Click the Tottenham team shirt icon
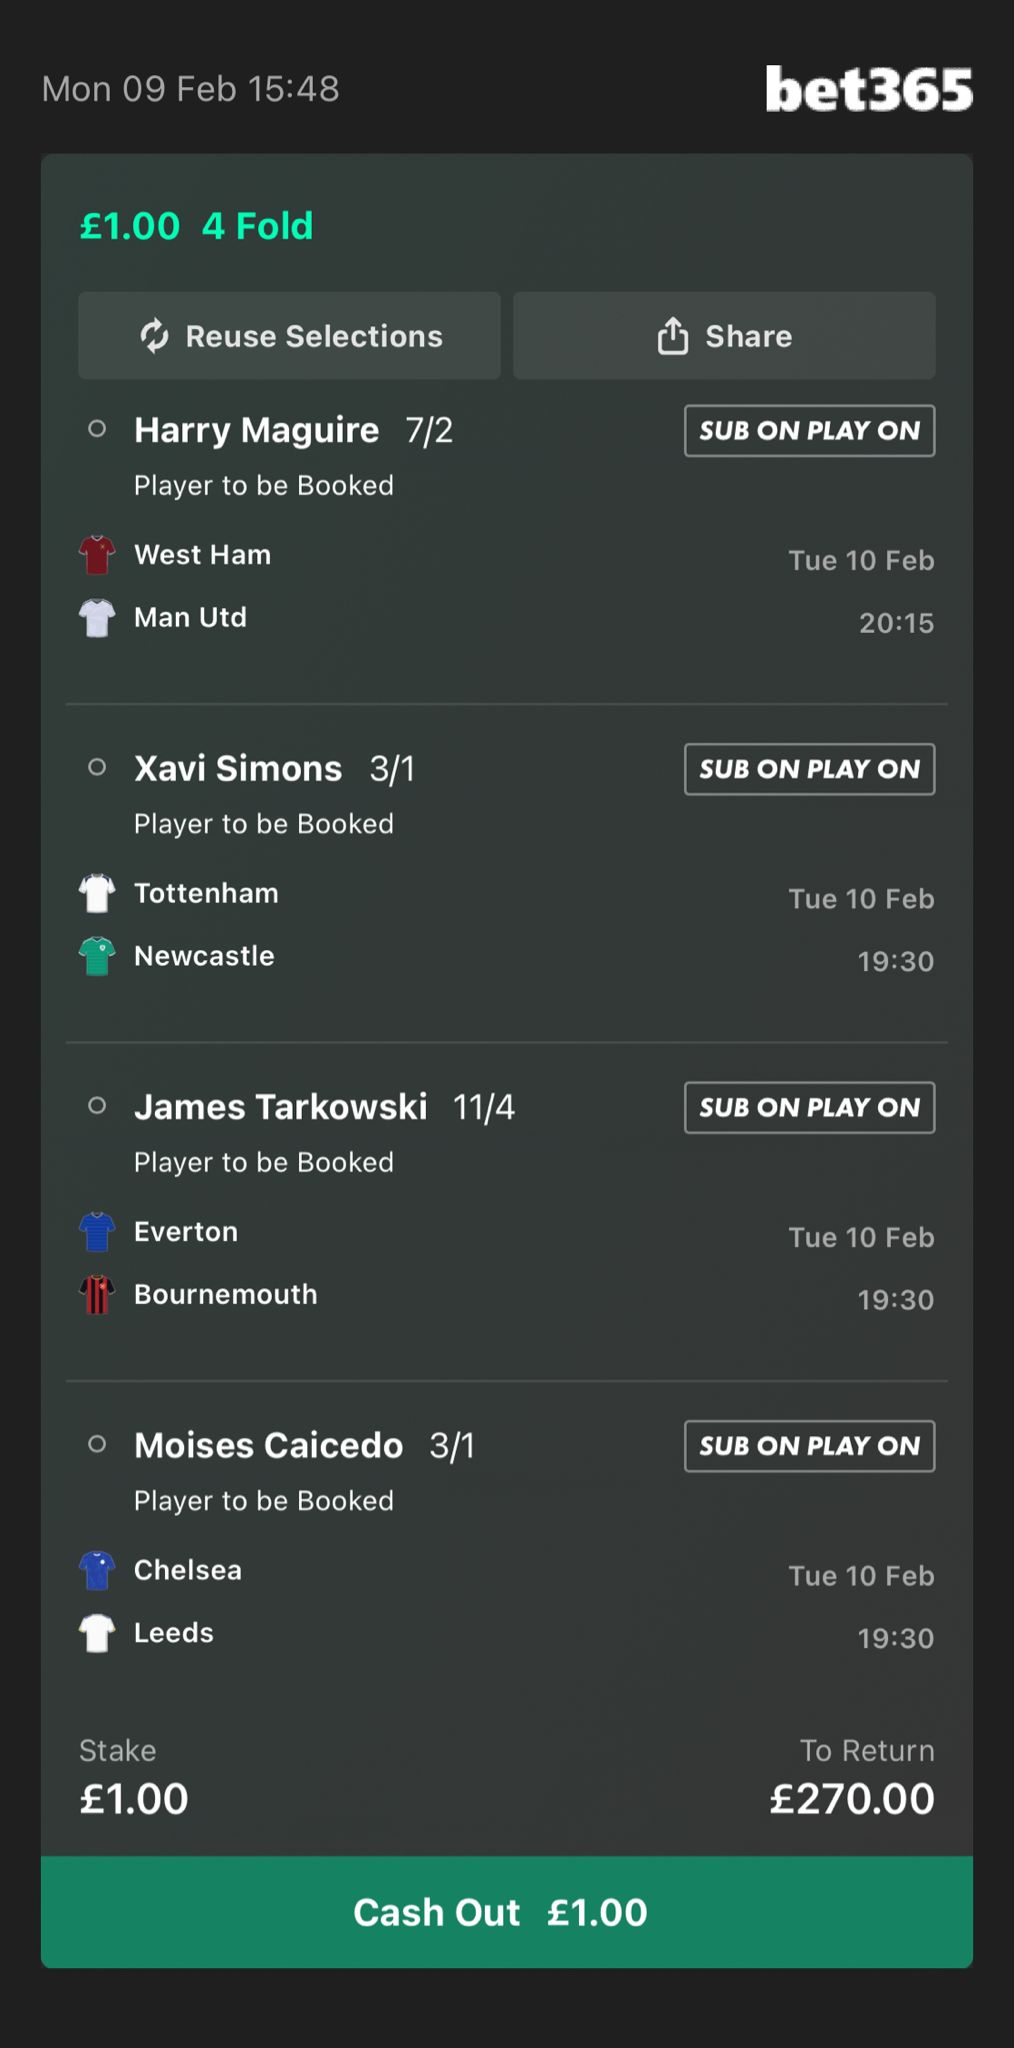1014x2048 pixels. tap(97, 893)
